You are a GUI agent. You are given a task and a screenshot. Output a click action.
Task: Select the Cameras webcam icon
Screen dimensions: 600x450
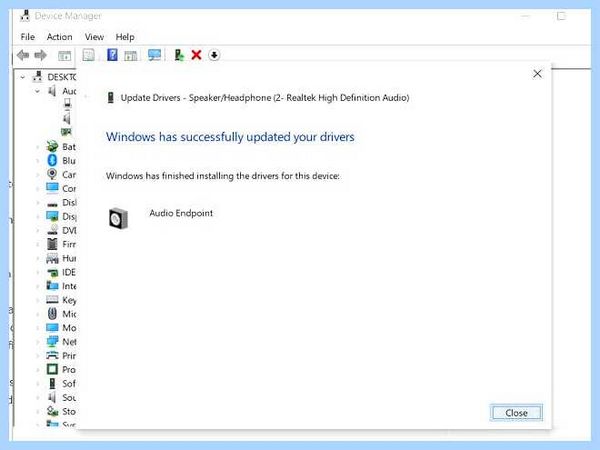pos(52,174)
